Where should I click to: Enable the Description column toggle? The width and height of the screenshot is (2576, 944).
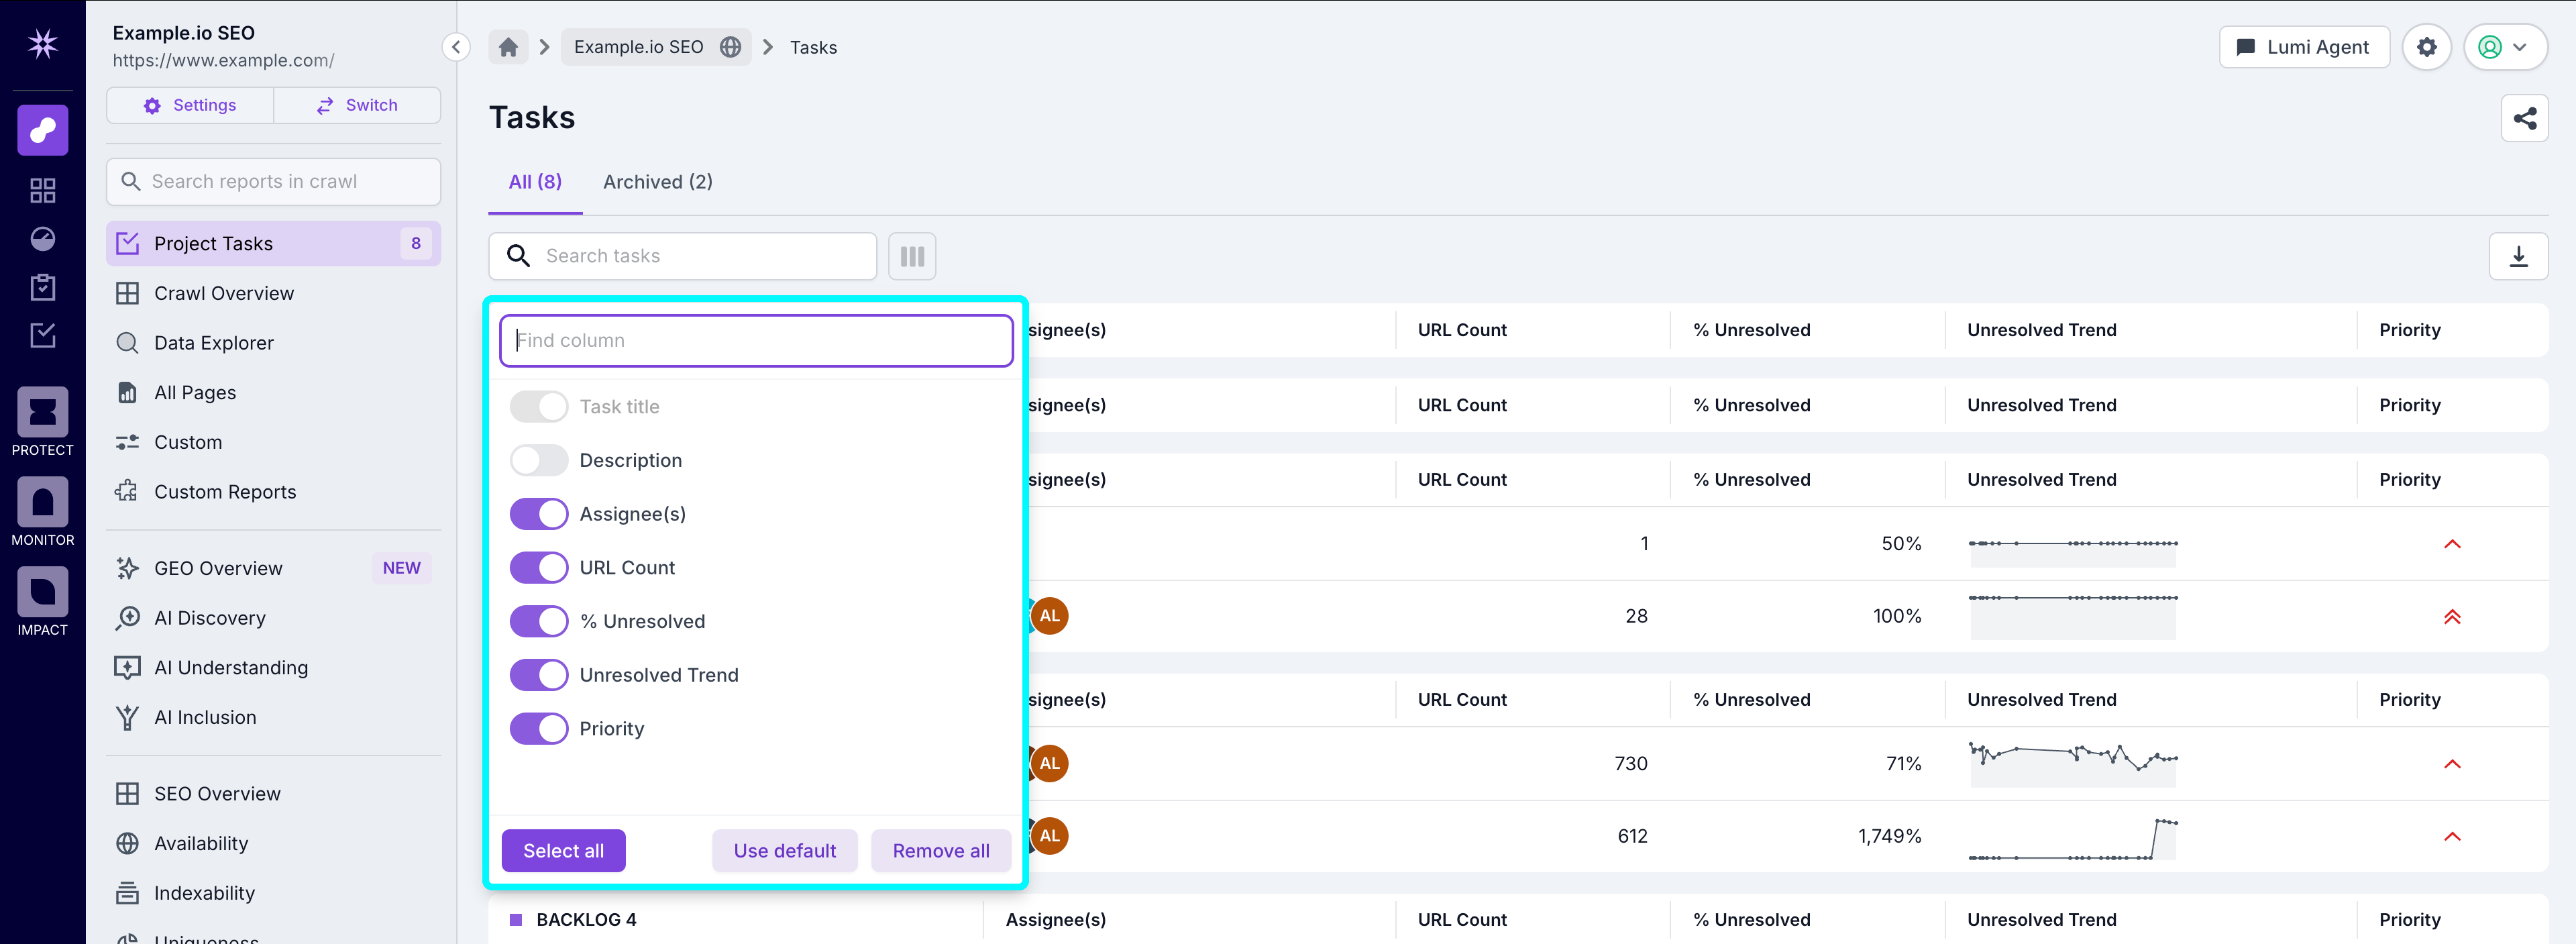(x=538, y=460)
